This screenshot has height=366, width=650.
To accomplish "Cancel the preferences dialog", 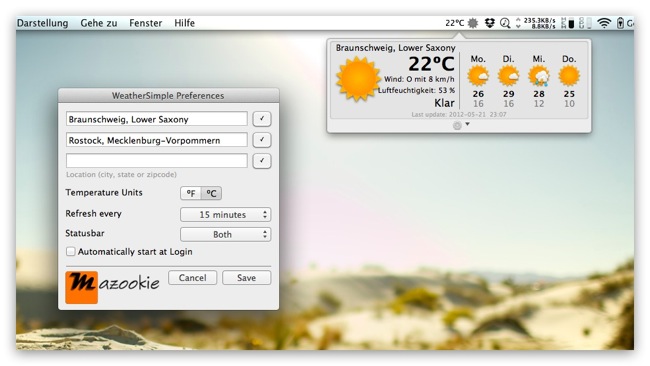I will point(192,278).
